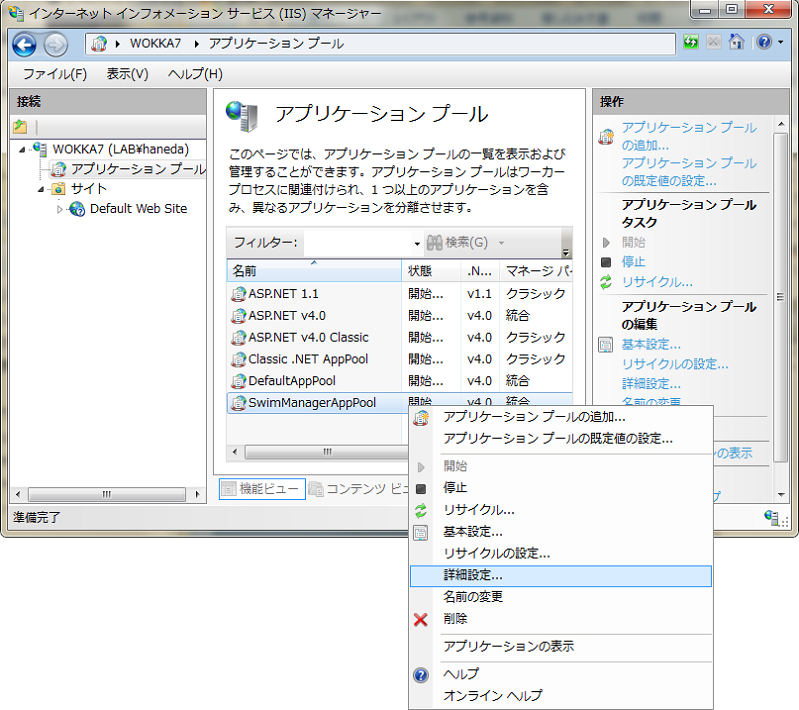Collapse the サイト tree node

click(41, 189)
